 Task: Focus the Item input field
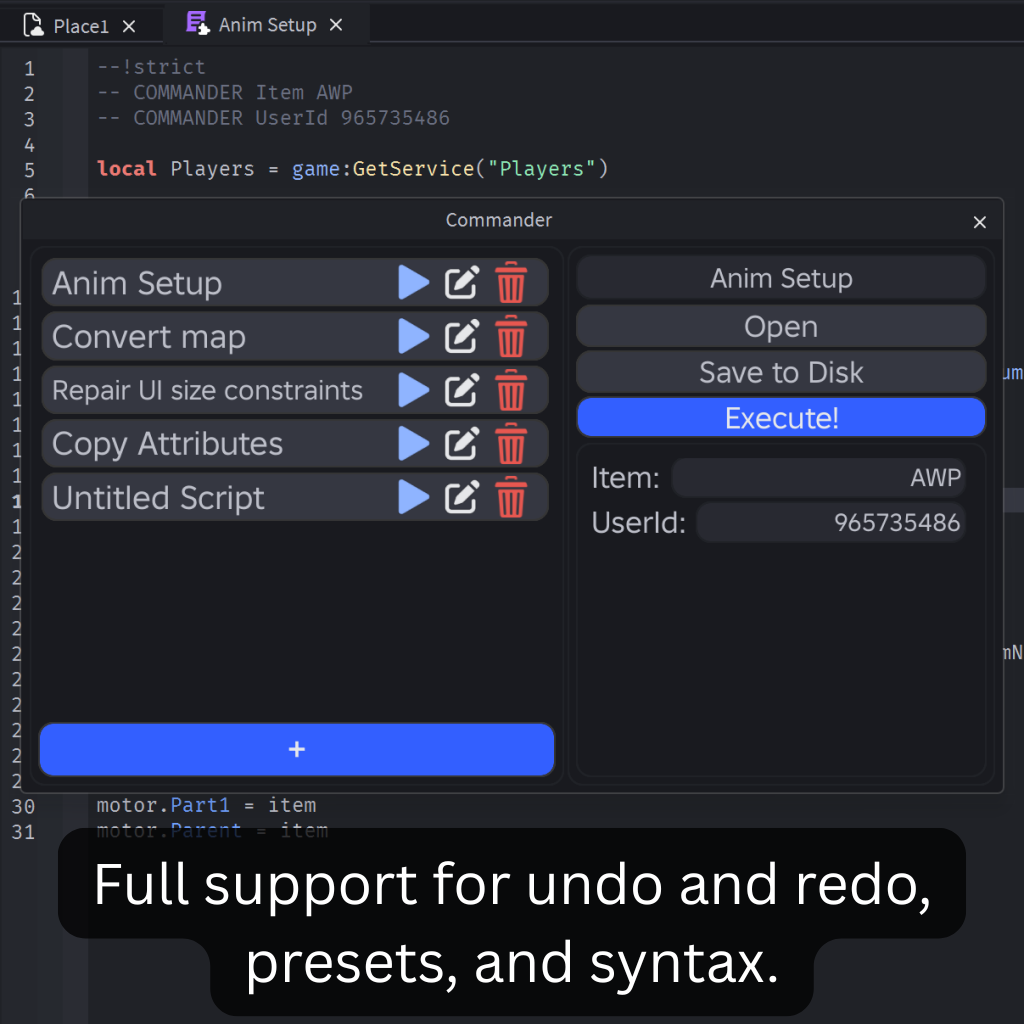818,478
